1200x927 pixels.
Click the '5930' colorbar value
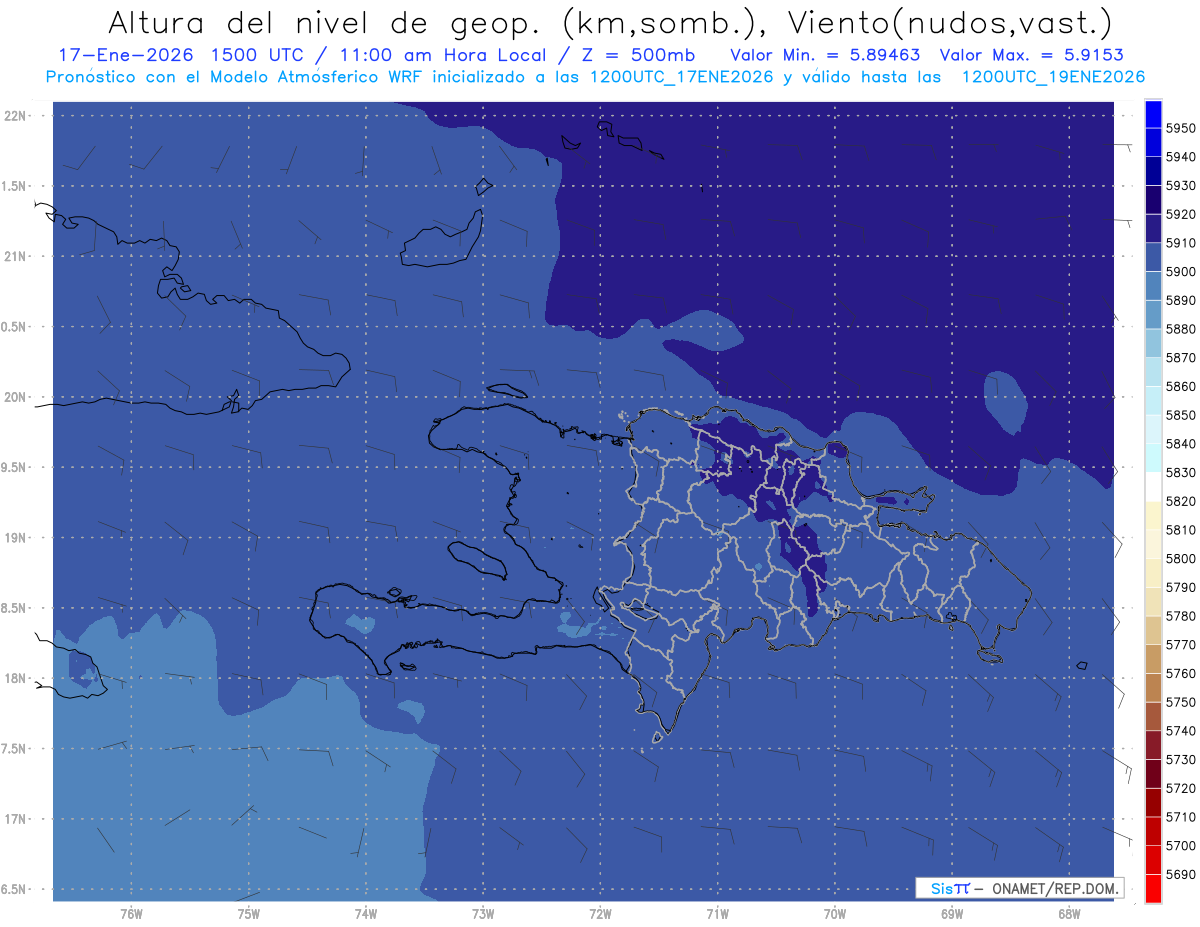pyautogui.click(x=1180, y=186)
